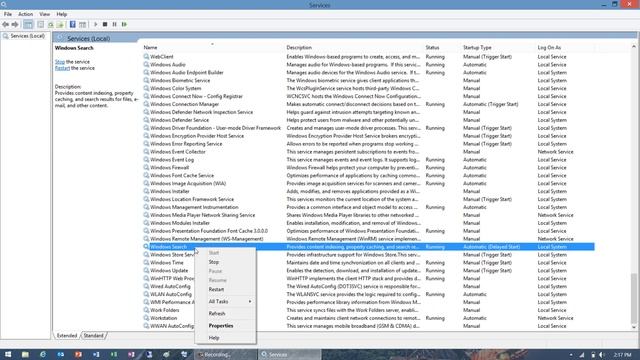Toggle the Show/Hide Action Pane toolbar icon
The height and width of the screenshot is (360, 640).
pyautogui.click(x=82, y=24)
